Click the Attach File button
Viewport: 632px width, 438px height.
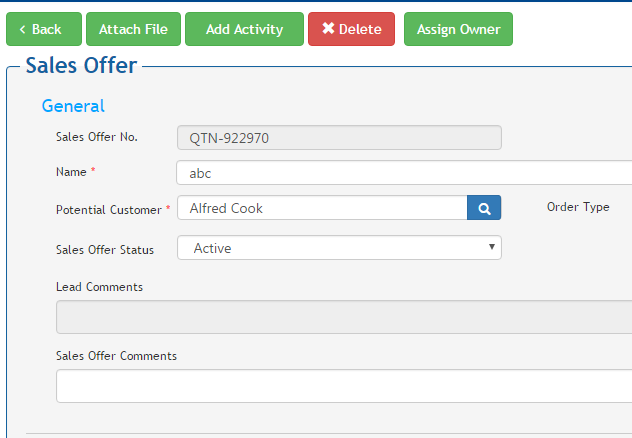(133, 29)
